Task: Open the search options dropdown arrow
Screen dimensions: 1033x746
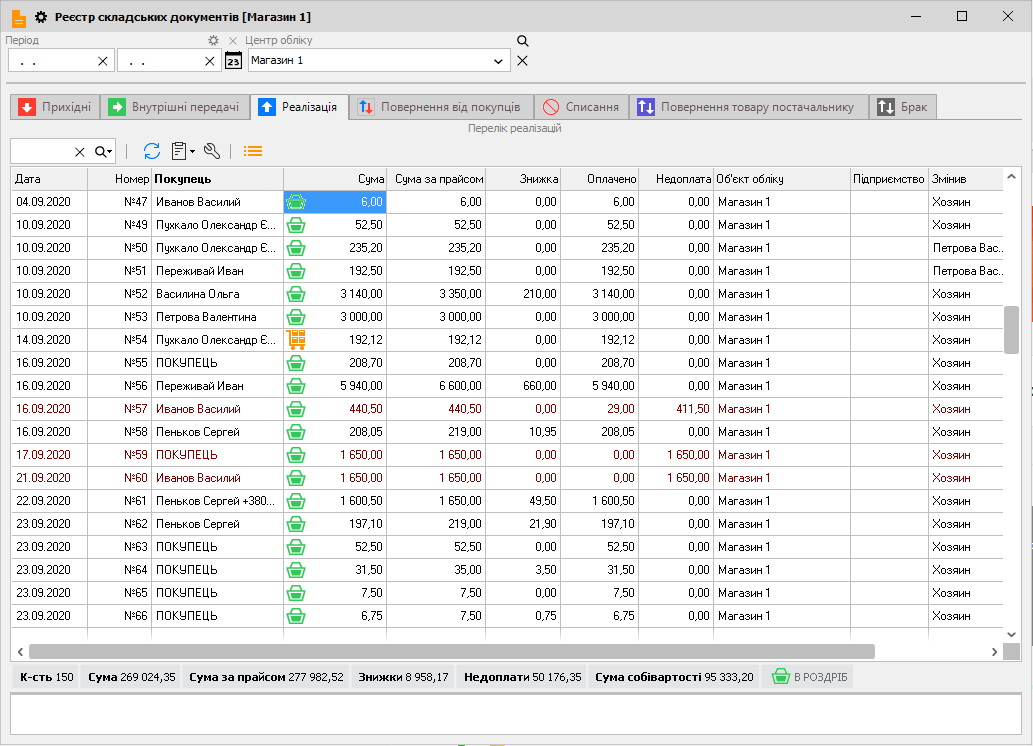Action: (x=104, y=151)
